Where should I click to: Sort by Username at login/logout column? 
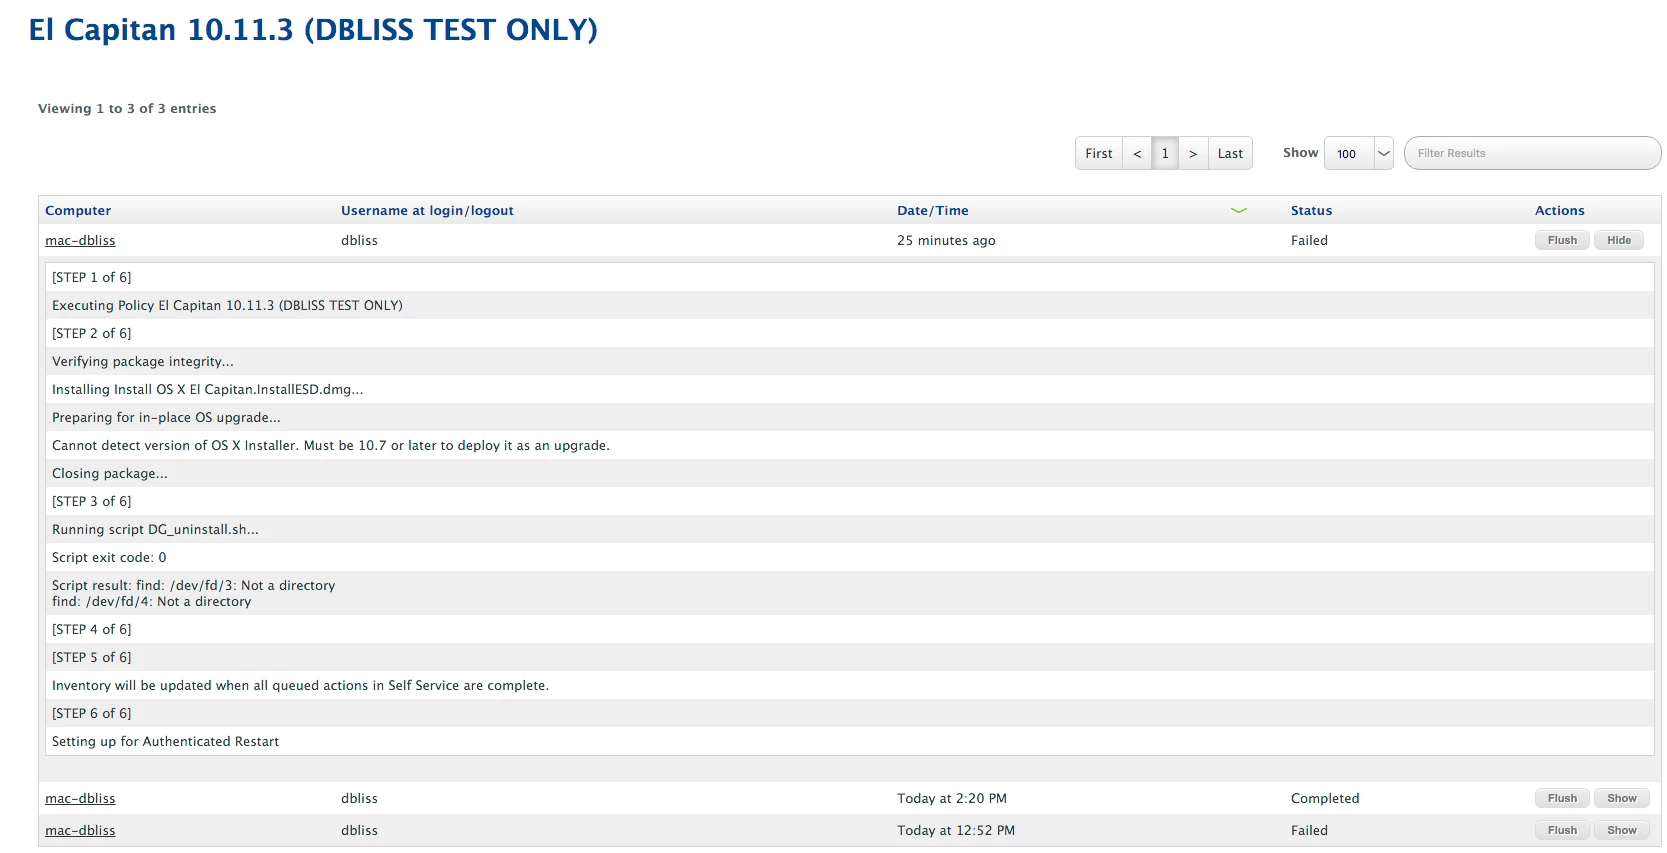tap(427, 211)
